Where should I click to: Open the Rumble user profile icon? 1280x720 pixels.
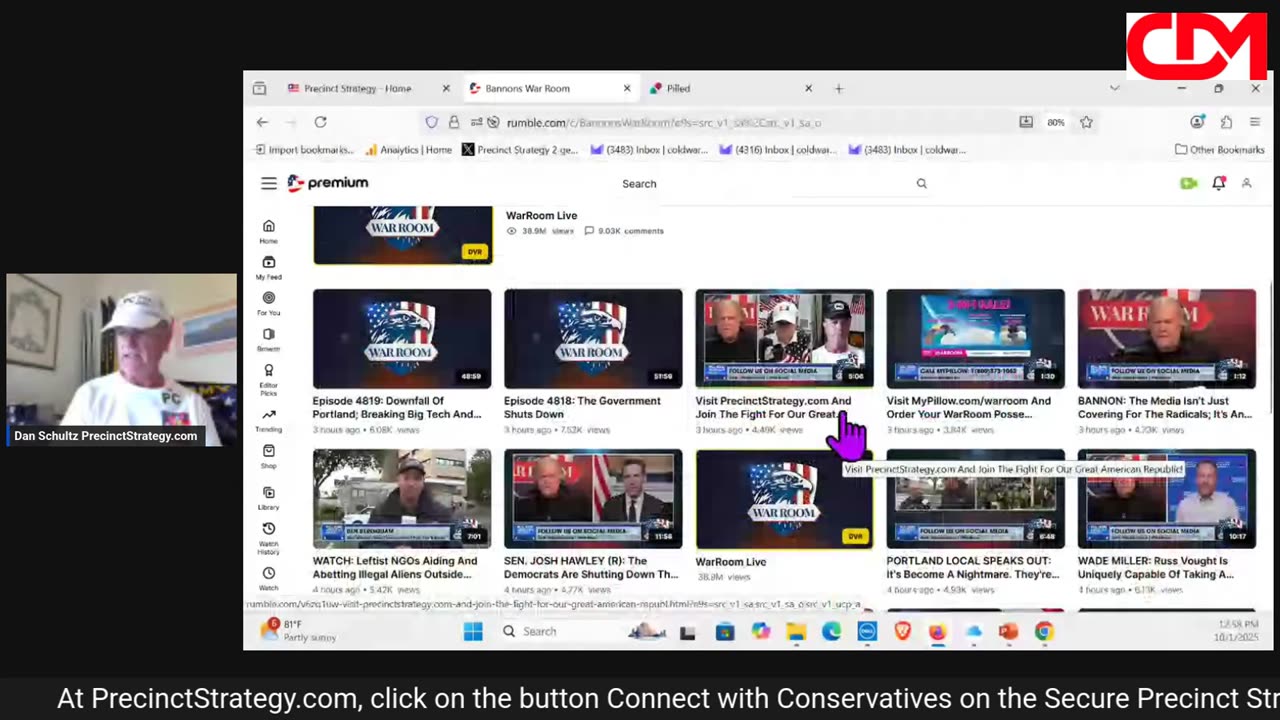pyautogui.click(x=1246, y=184)
